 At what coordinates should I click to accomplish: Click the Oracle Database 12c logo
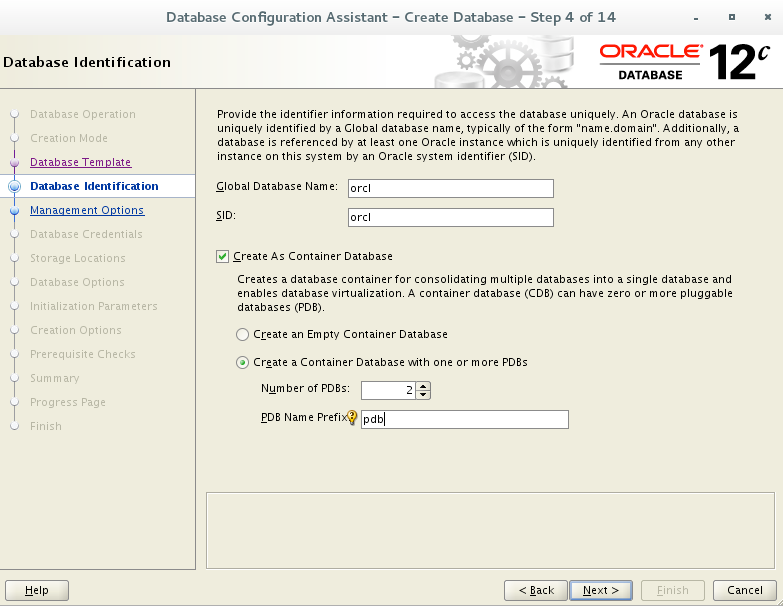pyautogui.click(x=684, y=62)
